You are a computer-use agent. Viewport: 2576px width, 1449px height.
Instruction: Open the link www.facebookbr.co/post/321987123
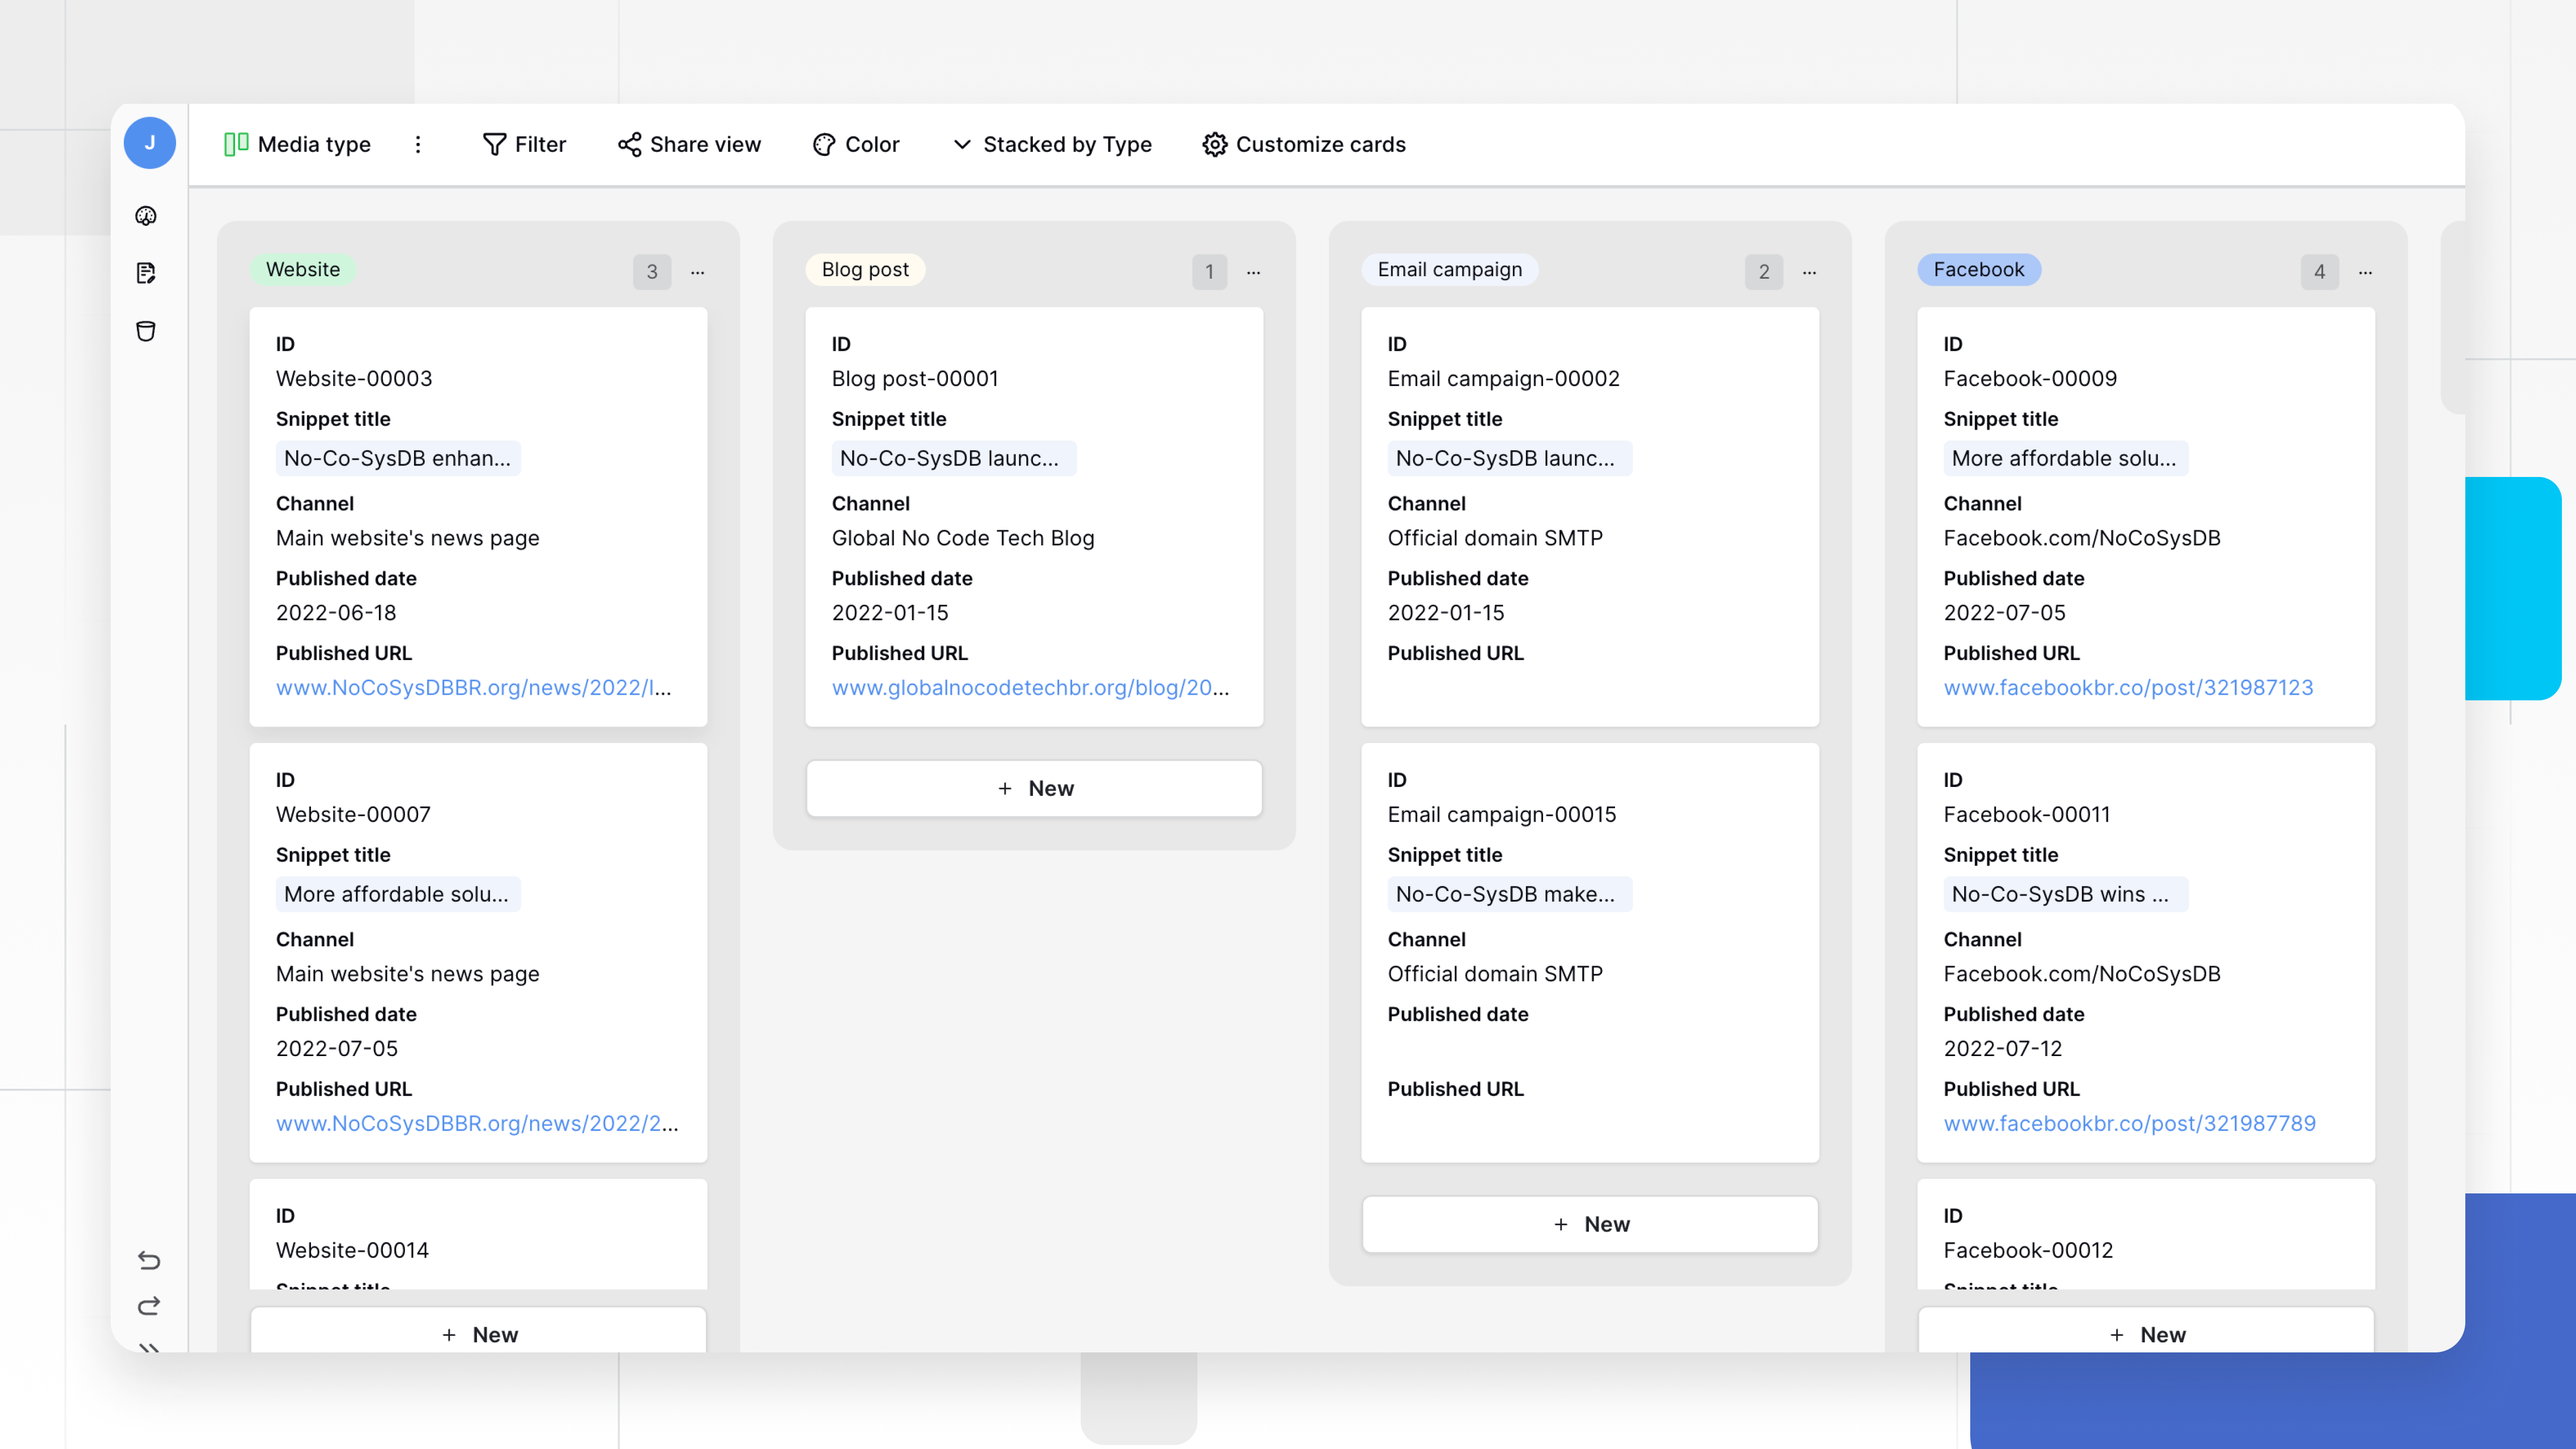[x=2128, y=687]
